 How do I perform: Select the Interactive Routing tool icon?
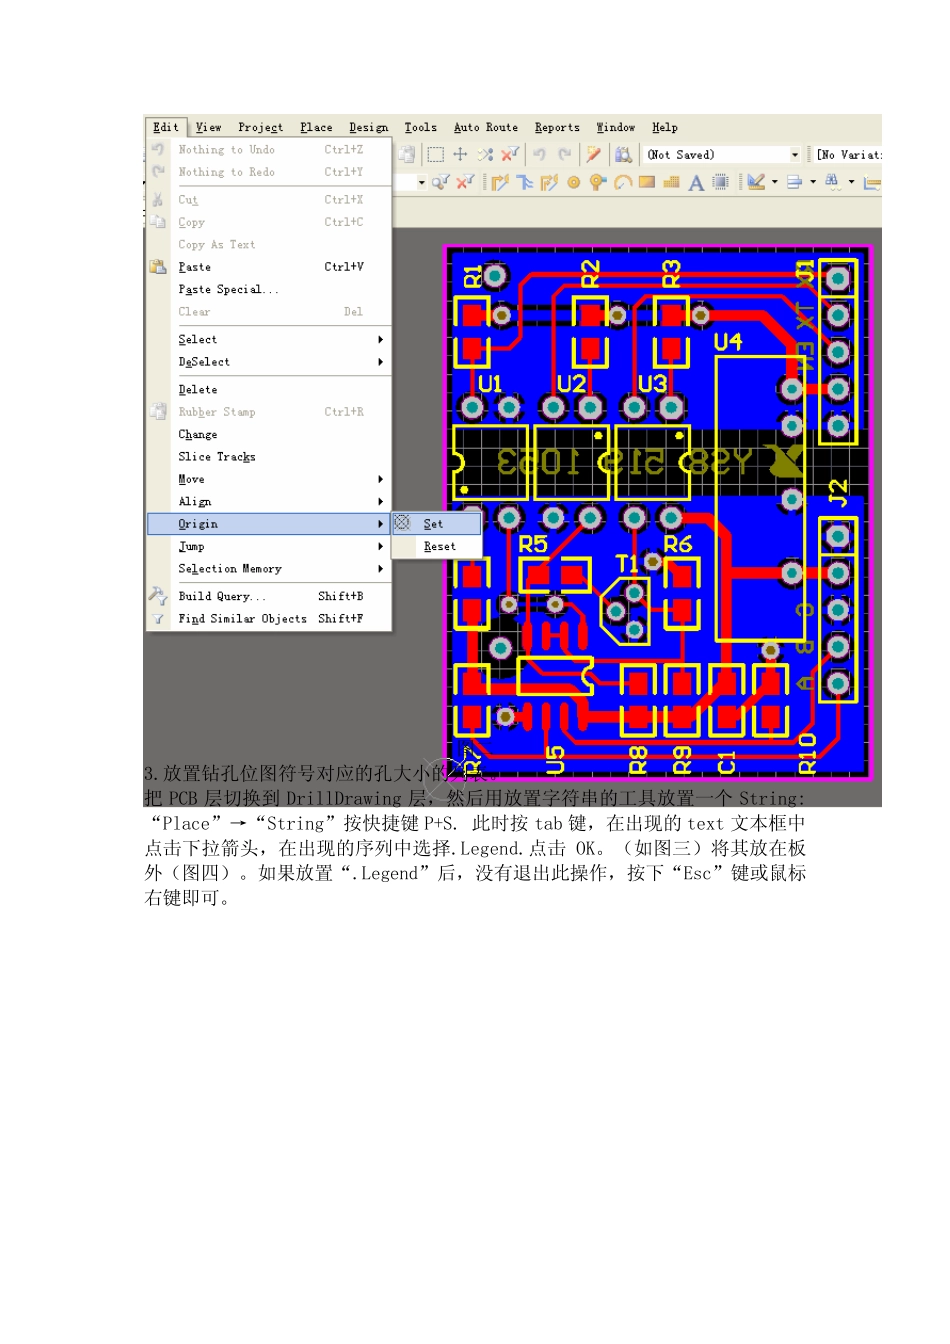[x=500, y=182]
